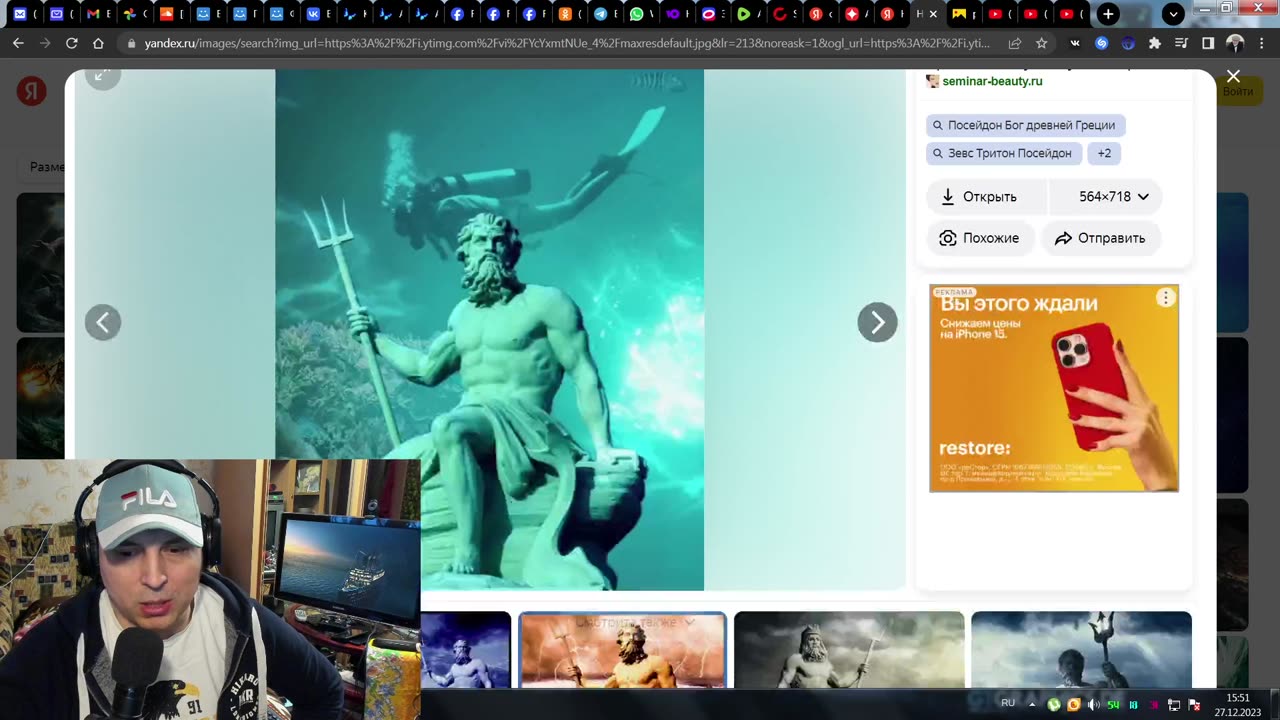Click the Yandex logo
1280x720 pixels.
pos(31,91)
